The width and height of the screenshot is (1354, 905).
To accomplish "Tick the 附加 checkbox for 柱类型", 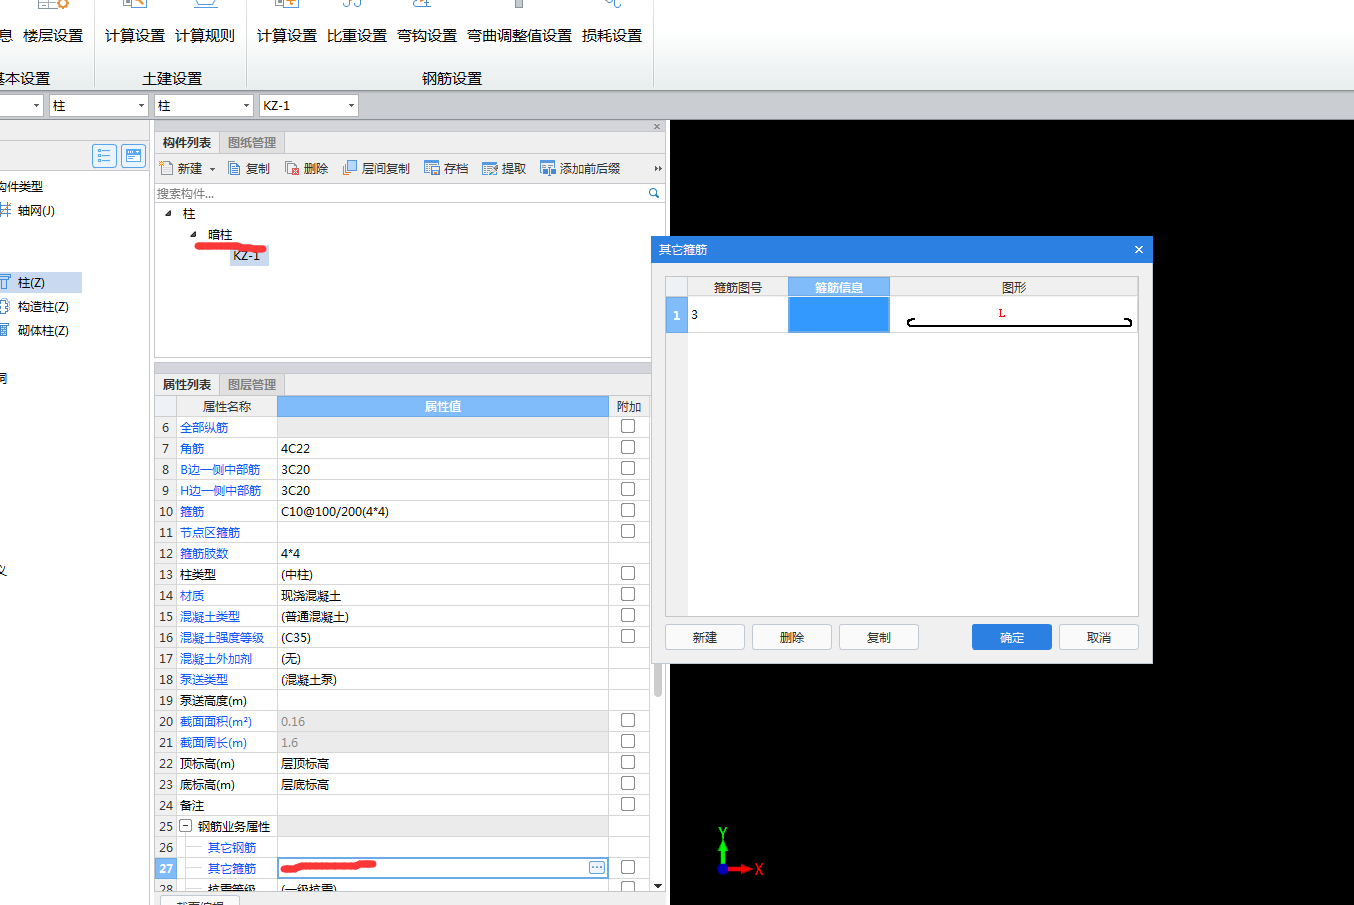I will click(x=628, y=573).
